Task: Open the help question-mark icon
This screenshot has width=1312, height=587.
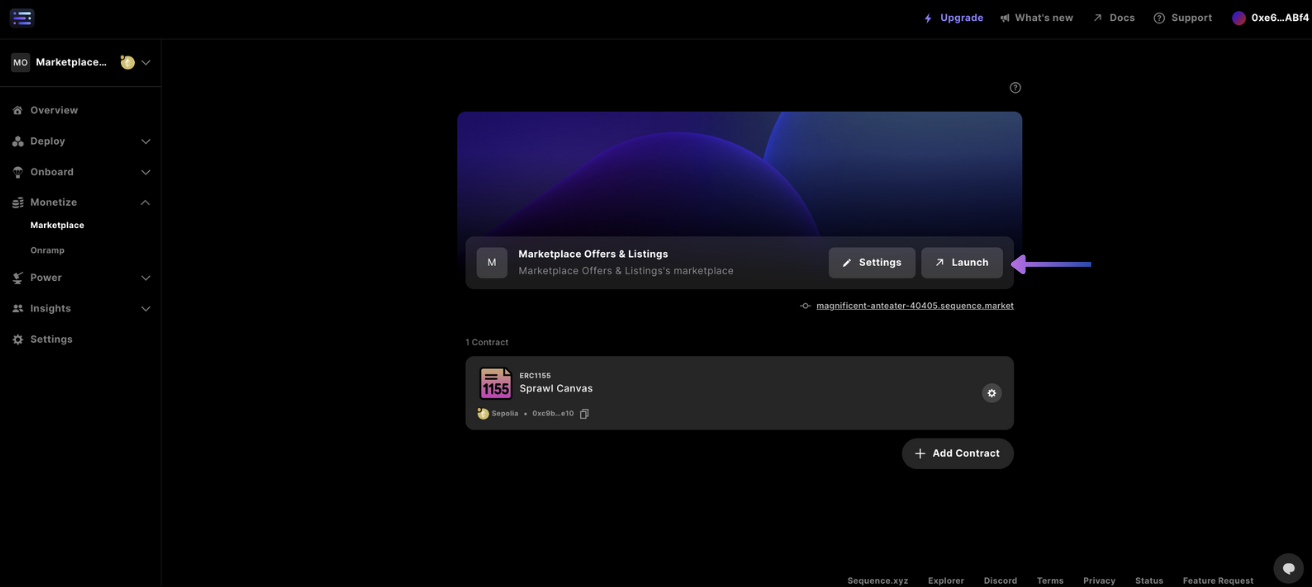Action: point(1015,87)
